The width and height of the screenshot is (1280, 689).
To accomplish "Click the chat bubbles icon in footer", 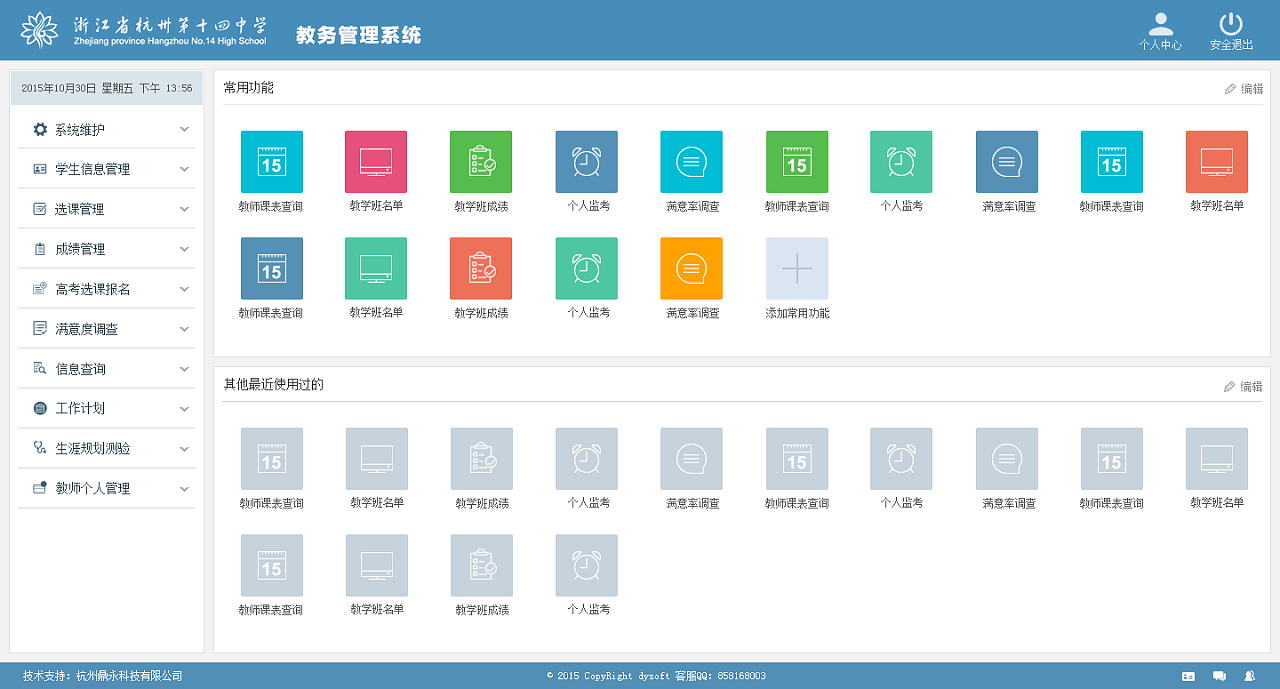I will click(x=1219, y=676).
